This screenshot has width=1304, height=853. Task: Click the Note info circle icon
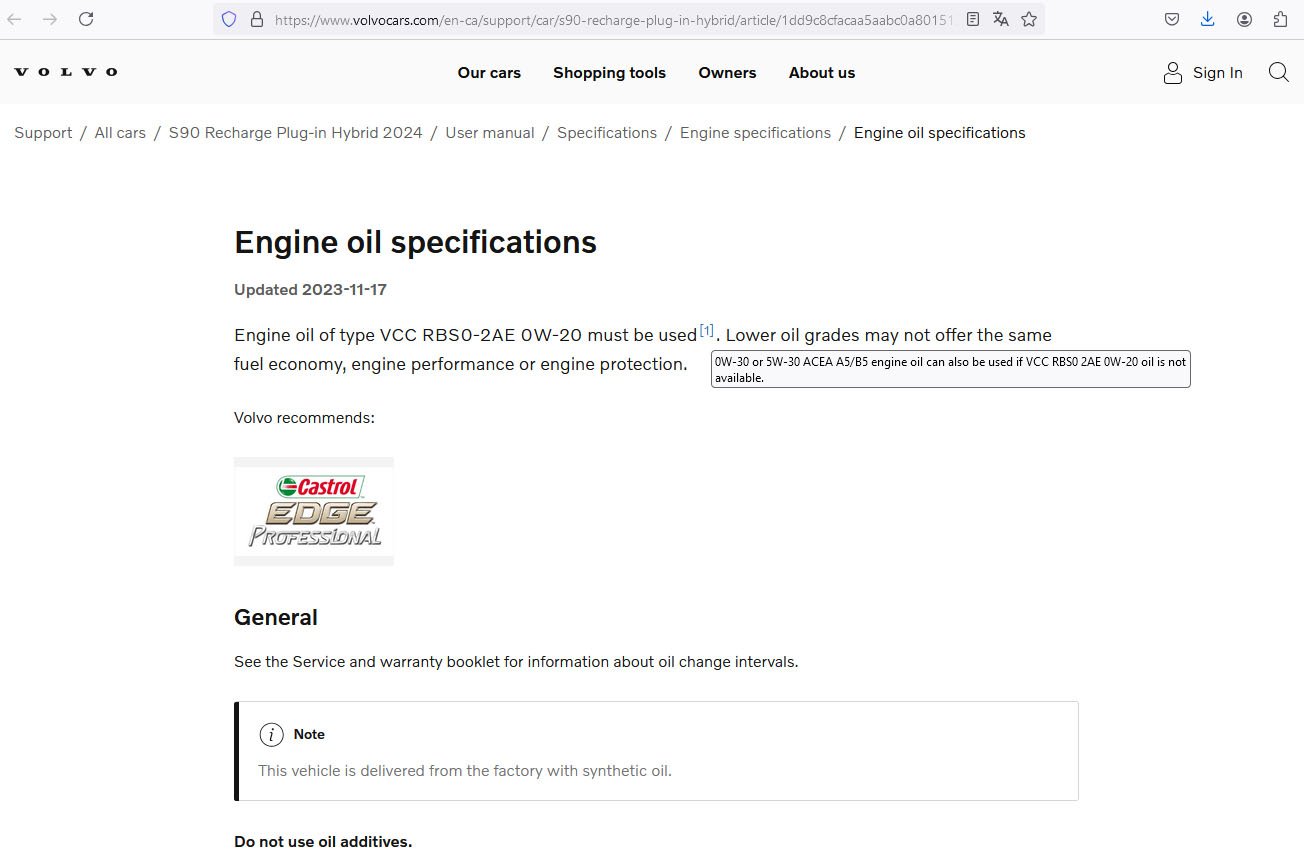pos(271,735)
